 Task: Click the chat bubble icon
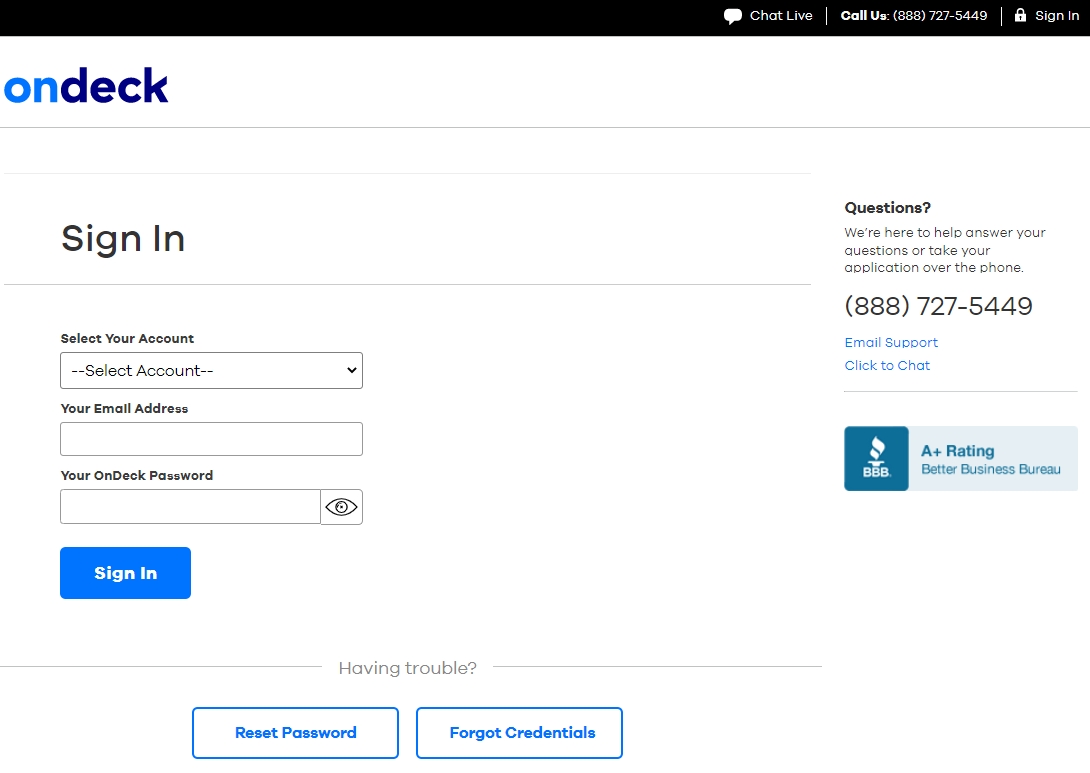coord(733,16)
